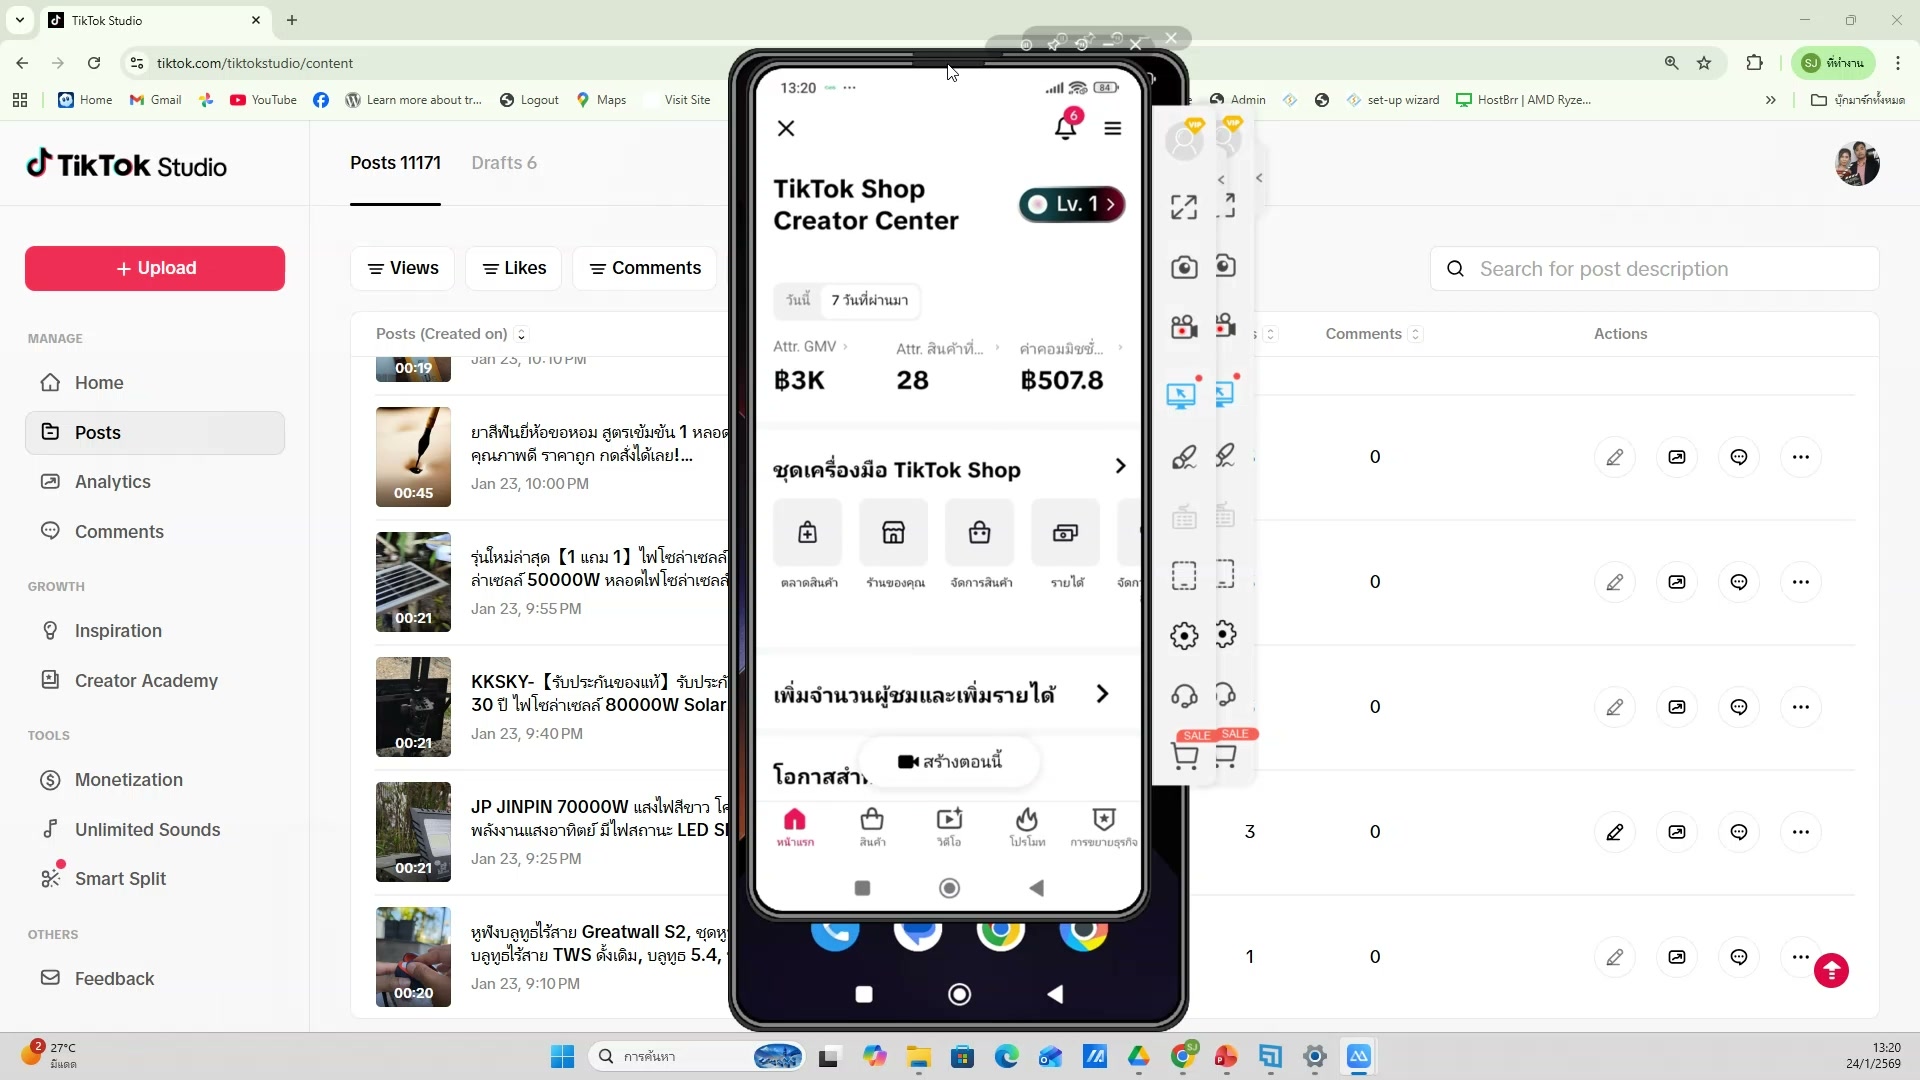The image size is (1920, 1080).
Task: Switch to the Drafts 6 tab
Action: (504, 163)
